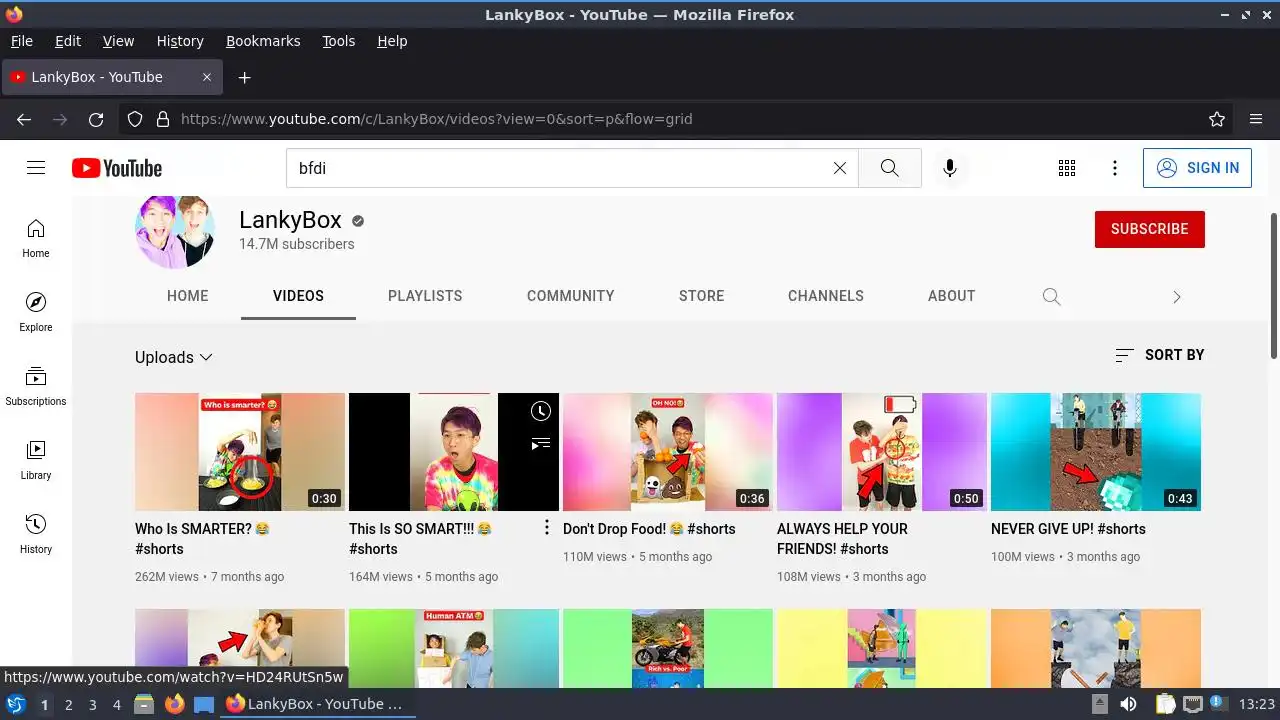Close the LankyBox - YouTube tab
This screenshot has width=1280, height=720.
tap(207, 77)
